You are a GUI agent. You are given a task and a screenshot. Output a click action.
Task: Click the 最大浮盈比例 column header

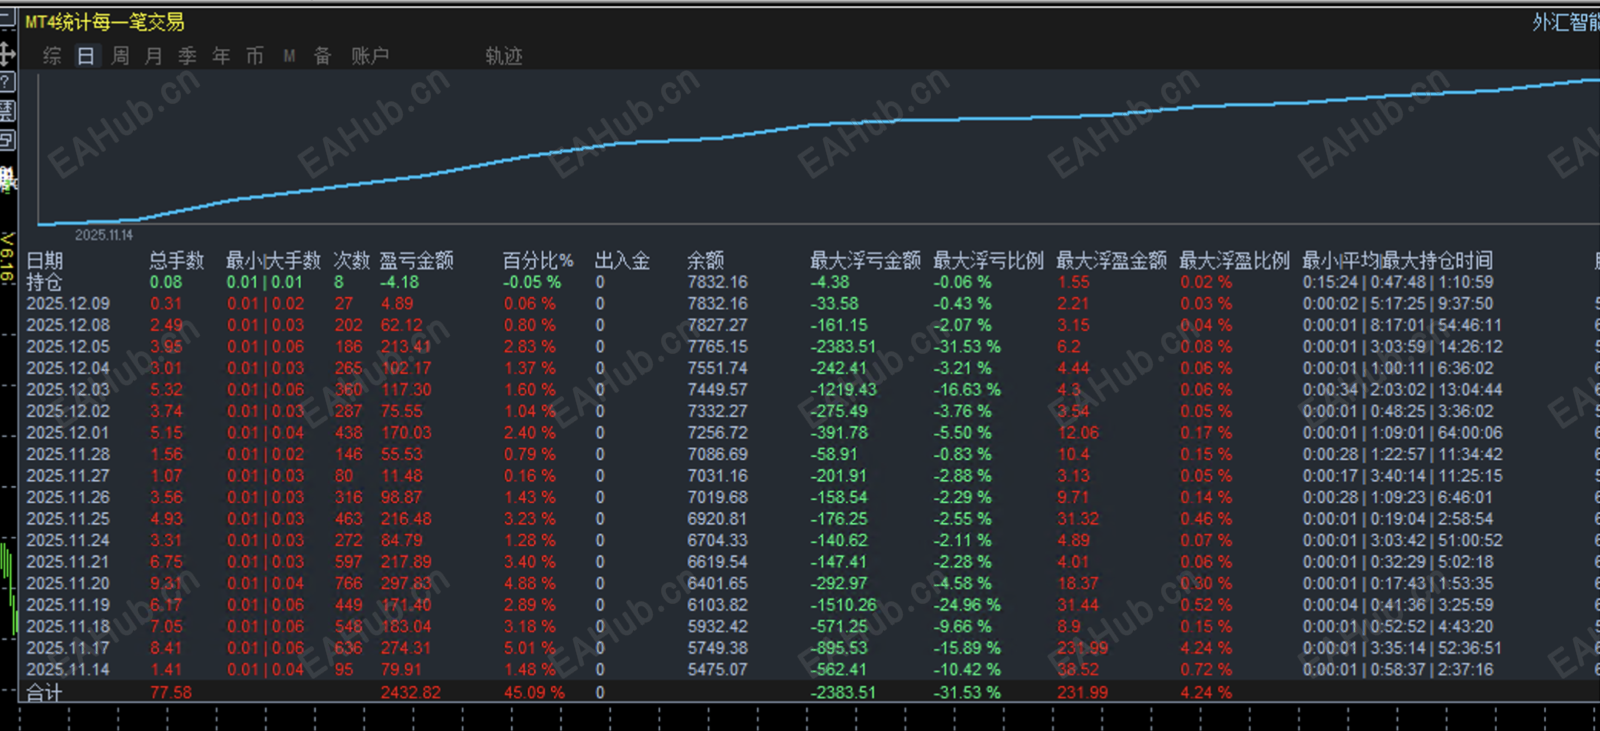[x=1234, y=261]
